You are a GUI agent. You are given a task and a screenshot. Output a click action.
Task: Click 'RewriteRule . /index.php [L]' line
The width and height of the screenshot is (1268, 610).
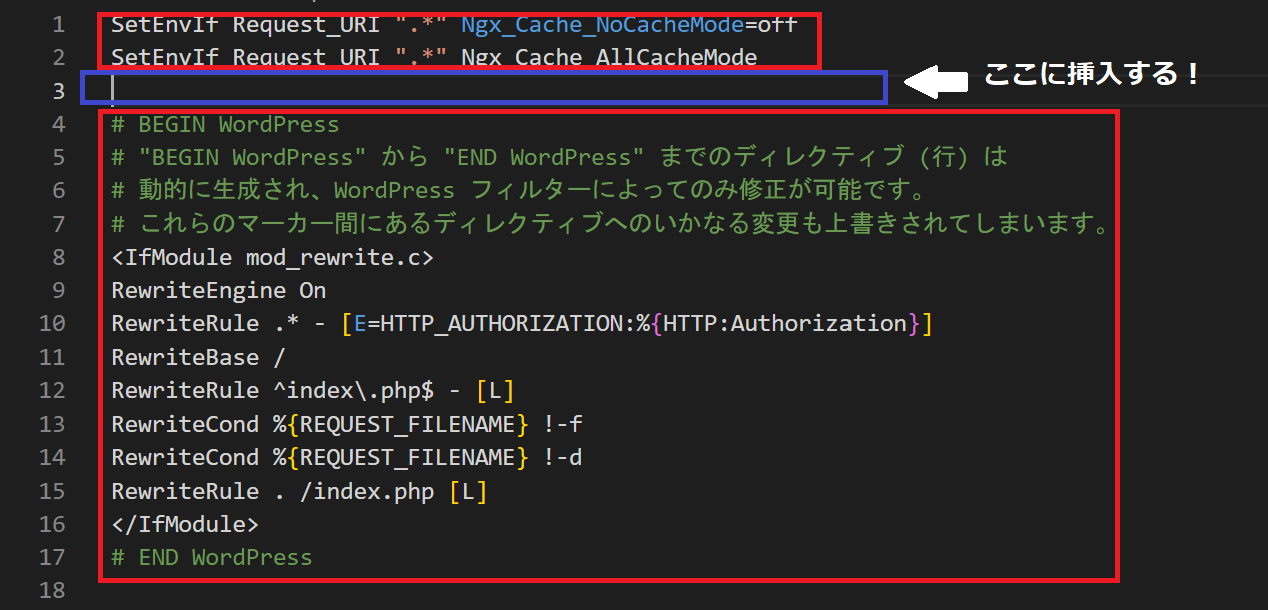point(299,491)
